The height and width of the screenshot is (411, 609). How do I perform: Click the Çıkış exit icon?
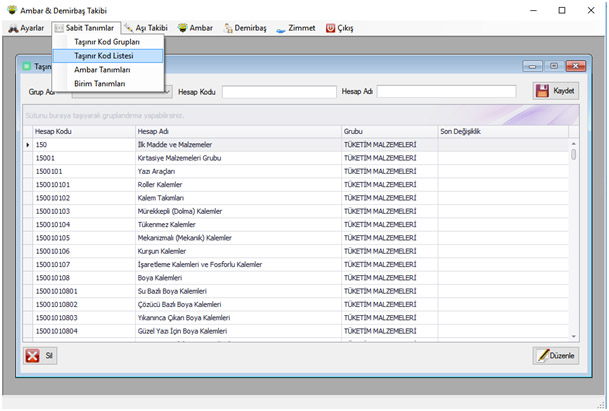click(332, 28)
